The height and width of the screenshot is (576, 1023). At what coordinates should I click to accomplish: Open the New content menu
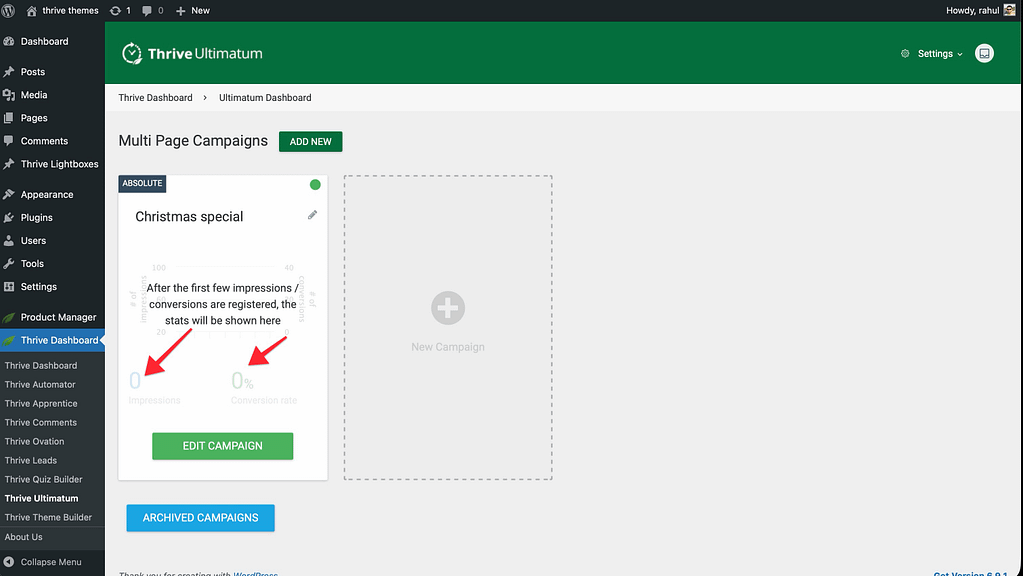point(192,10)
